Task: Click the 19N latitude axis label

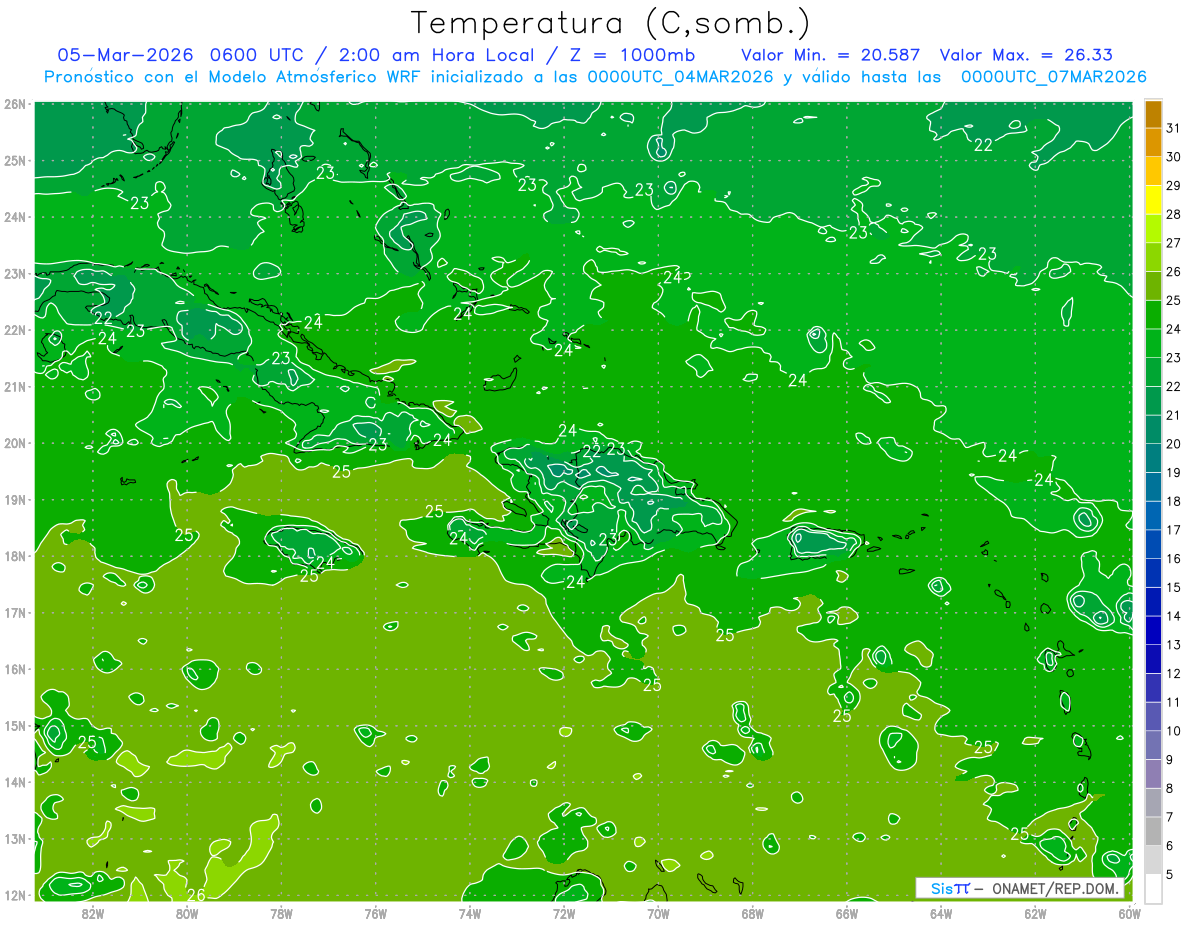Action: coord(15,499)
